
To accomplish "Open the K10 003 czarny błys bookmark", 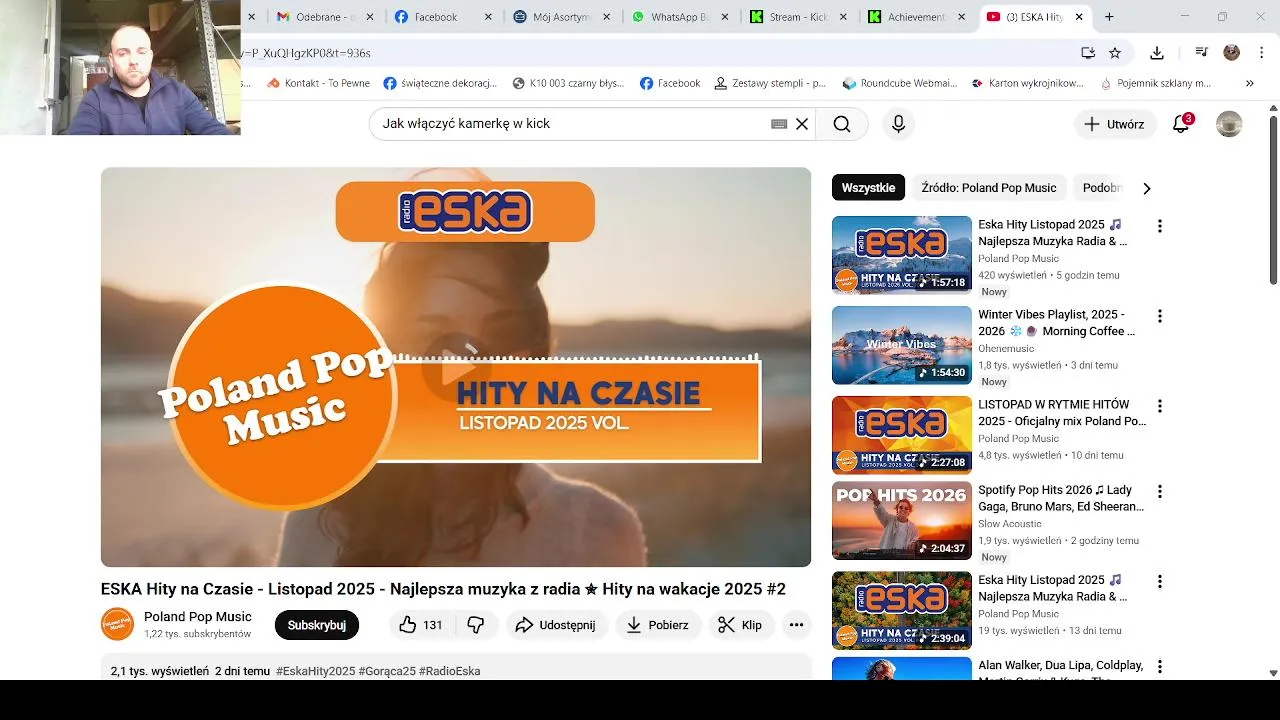I will point(568,83).
